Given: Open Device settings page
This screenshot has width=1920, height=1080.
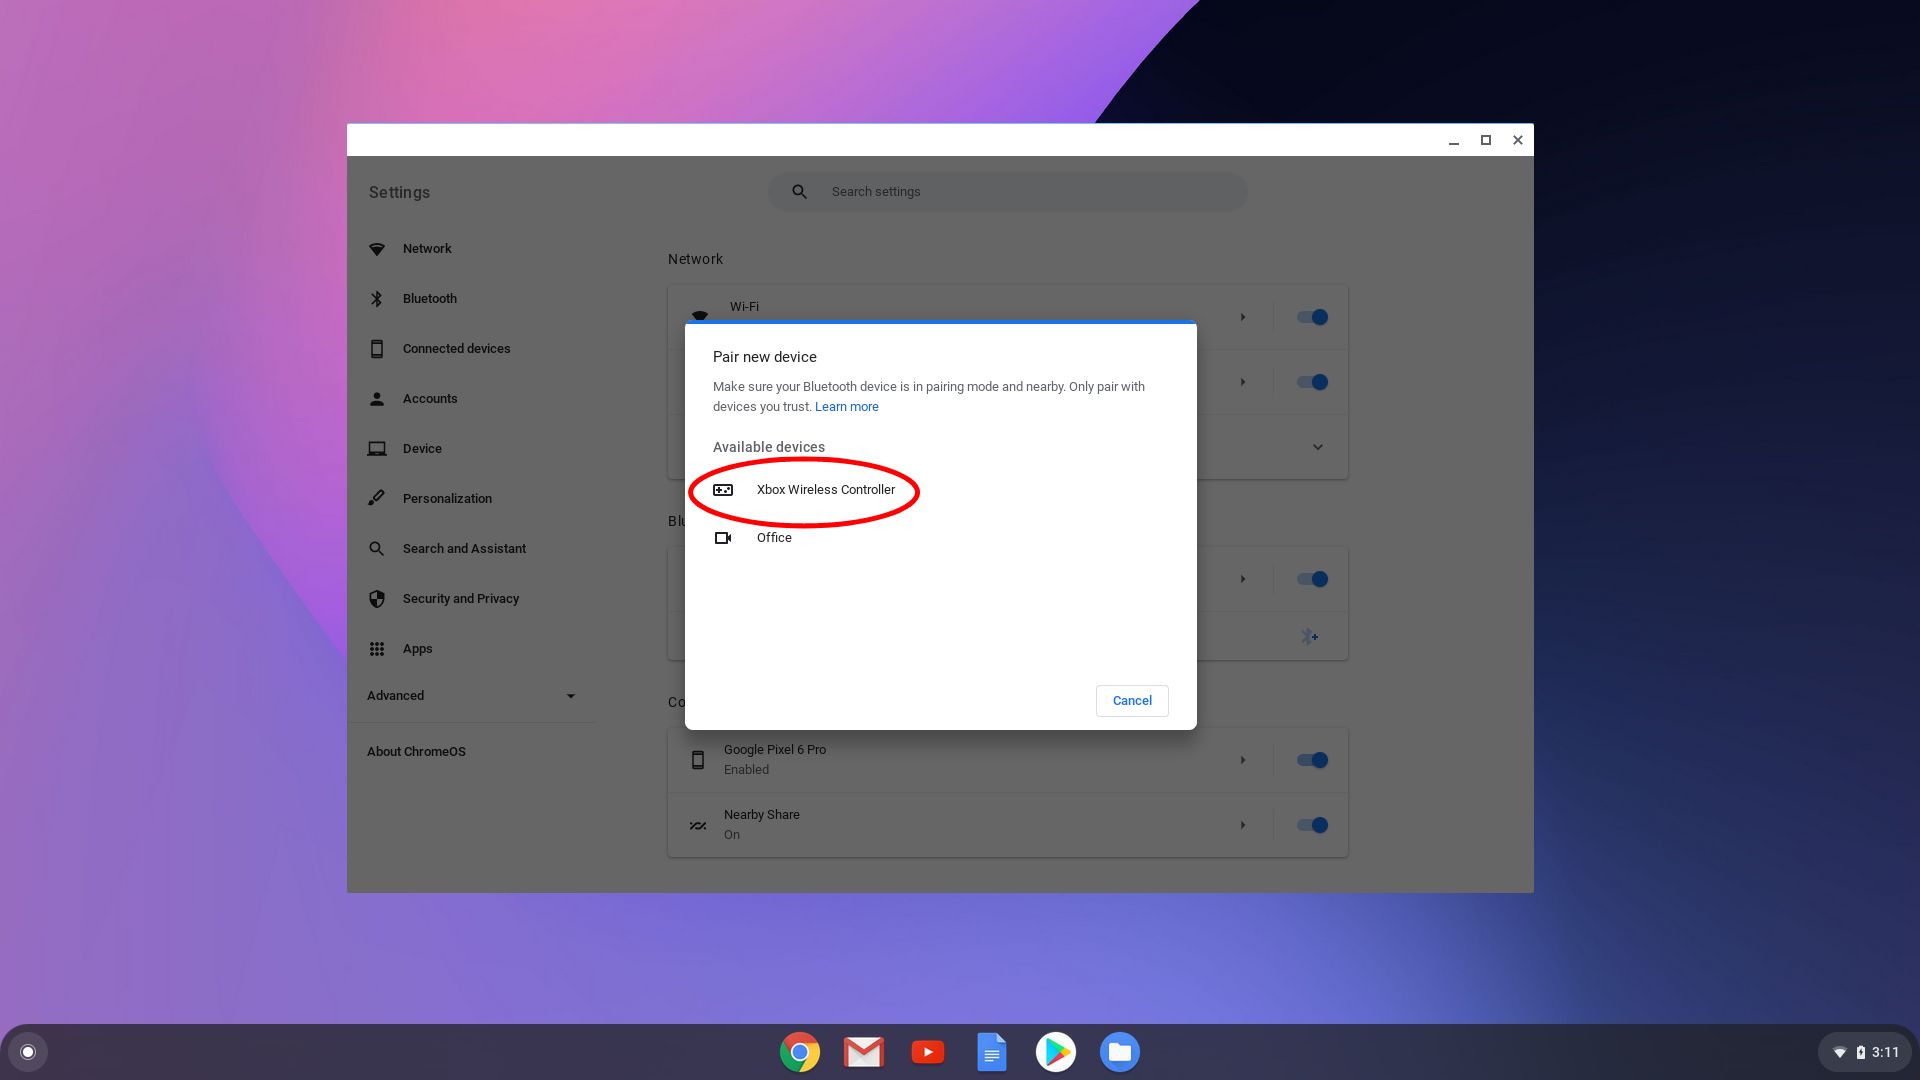Looking at the screenshot, I should 422,449.
